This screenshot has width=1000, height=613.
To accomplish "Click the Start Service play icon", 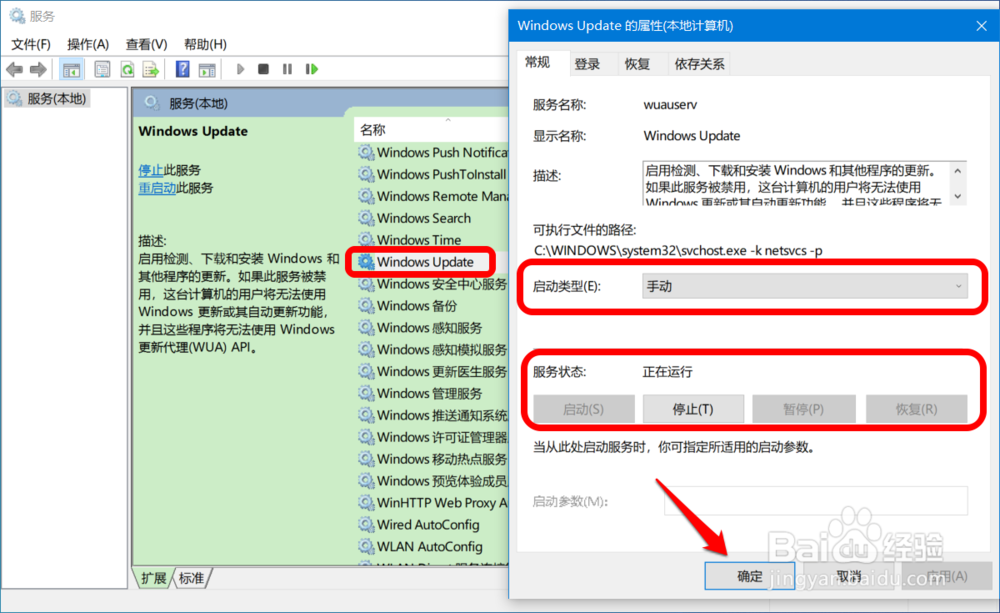I will tap(240, 69).
